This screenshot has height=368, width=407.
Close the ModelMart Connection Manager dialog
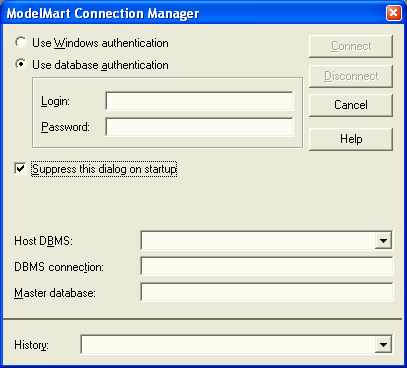coord(394,13)
